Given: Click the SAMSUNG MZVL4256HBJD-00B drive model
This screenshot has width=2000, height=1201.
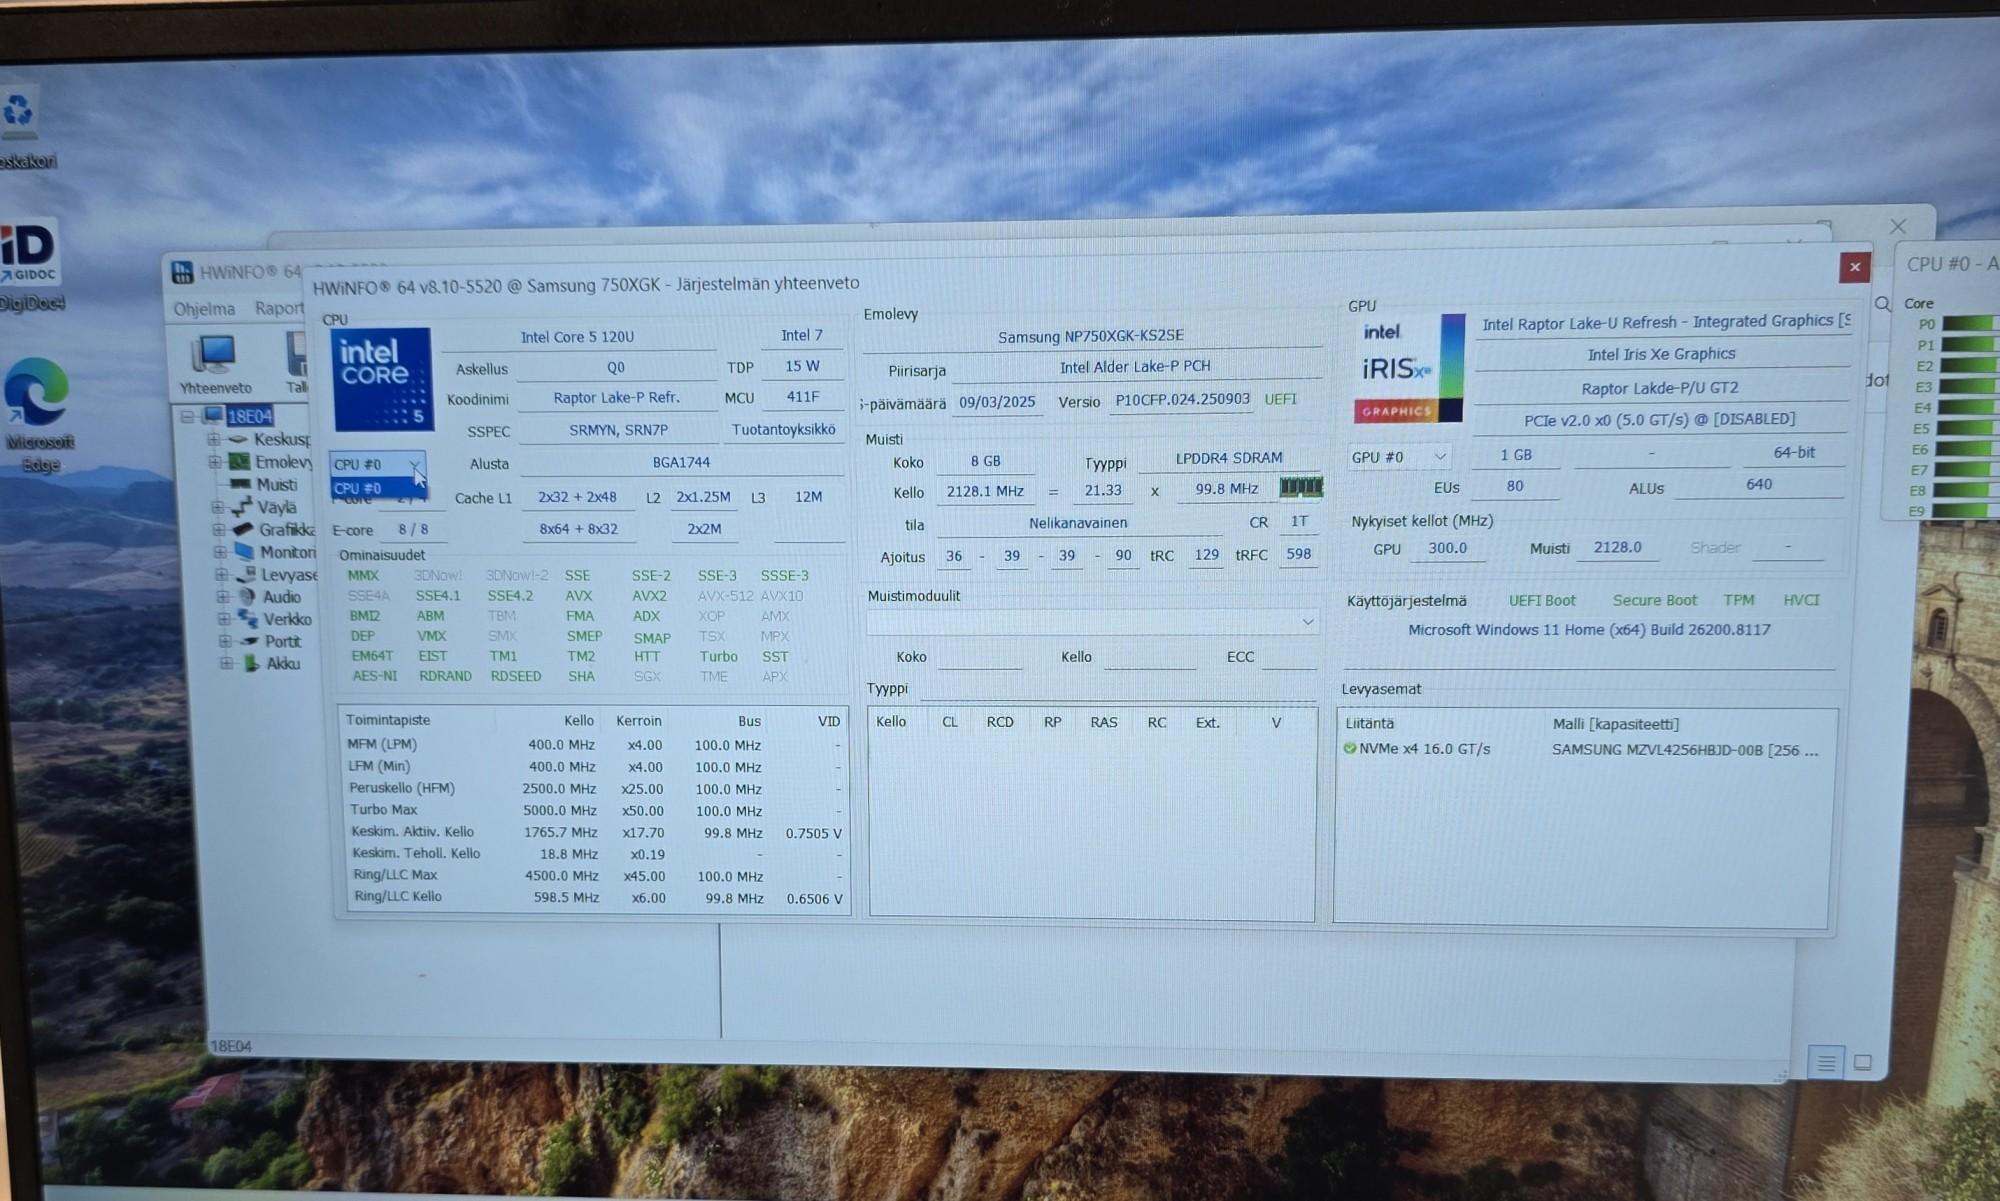Looking at the screenshot, I should [1685, 750].
